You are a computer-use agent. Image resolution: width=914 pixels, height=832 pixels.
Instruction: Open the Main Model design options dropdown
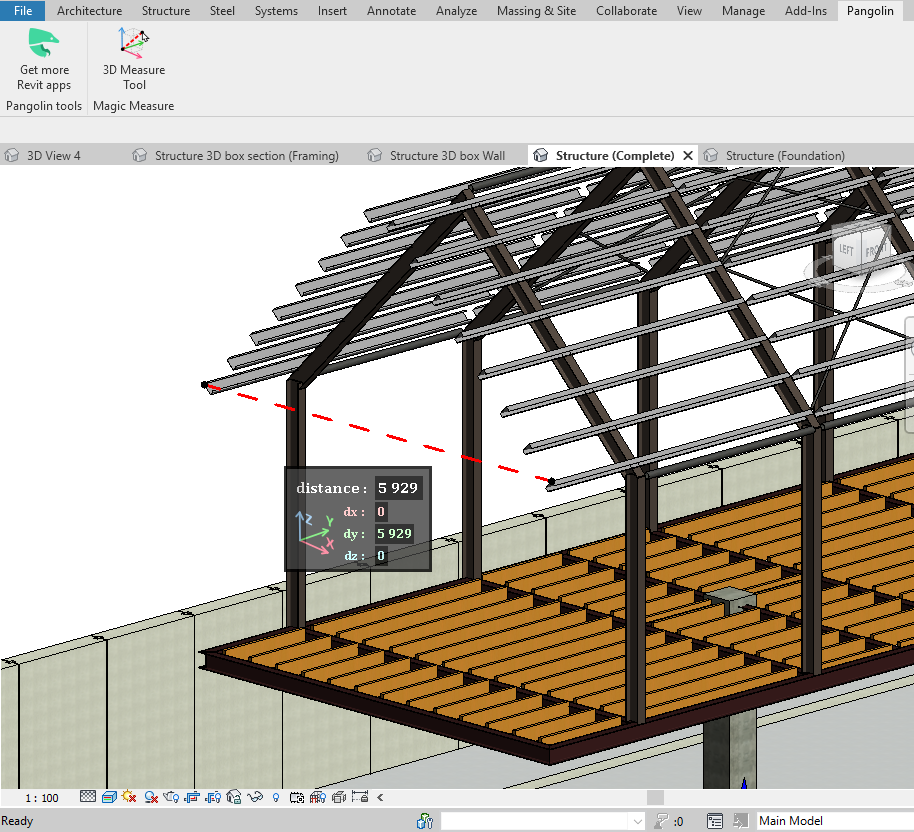pyautogui.click(x=829, y=821)
